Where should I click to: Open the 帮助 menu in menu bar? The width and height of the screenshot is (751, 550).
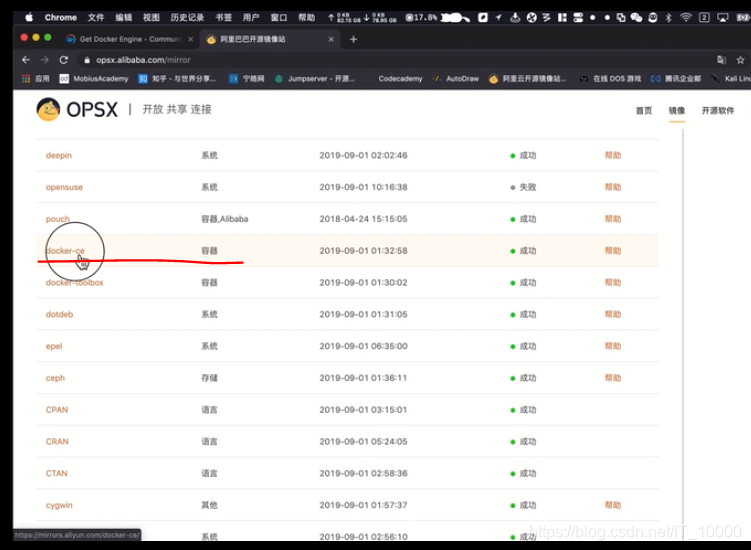click(x=307, y=17)
